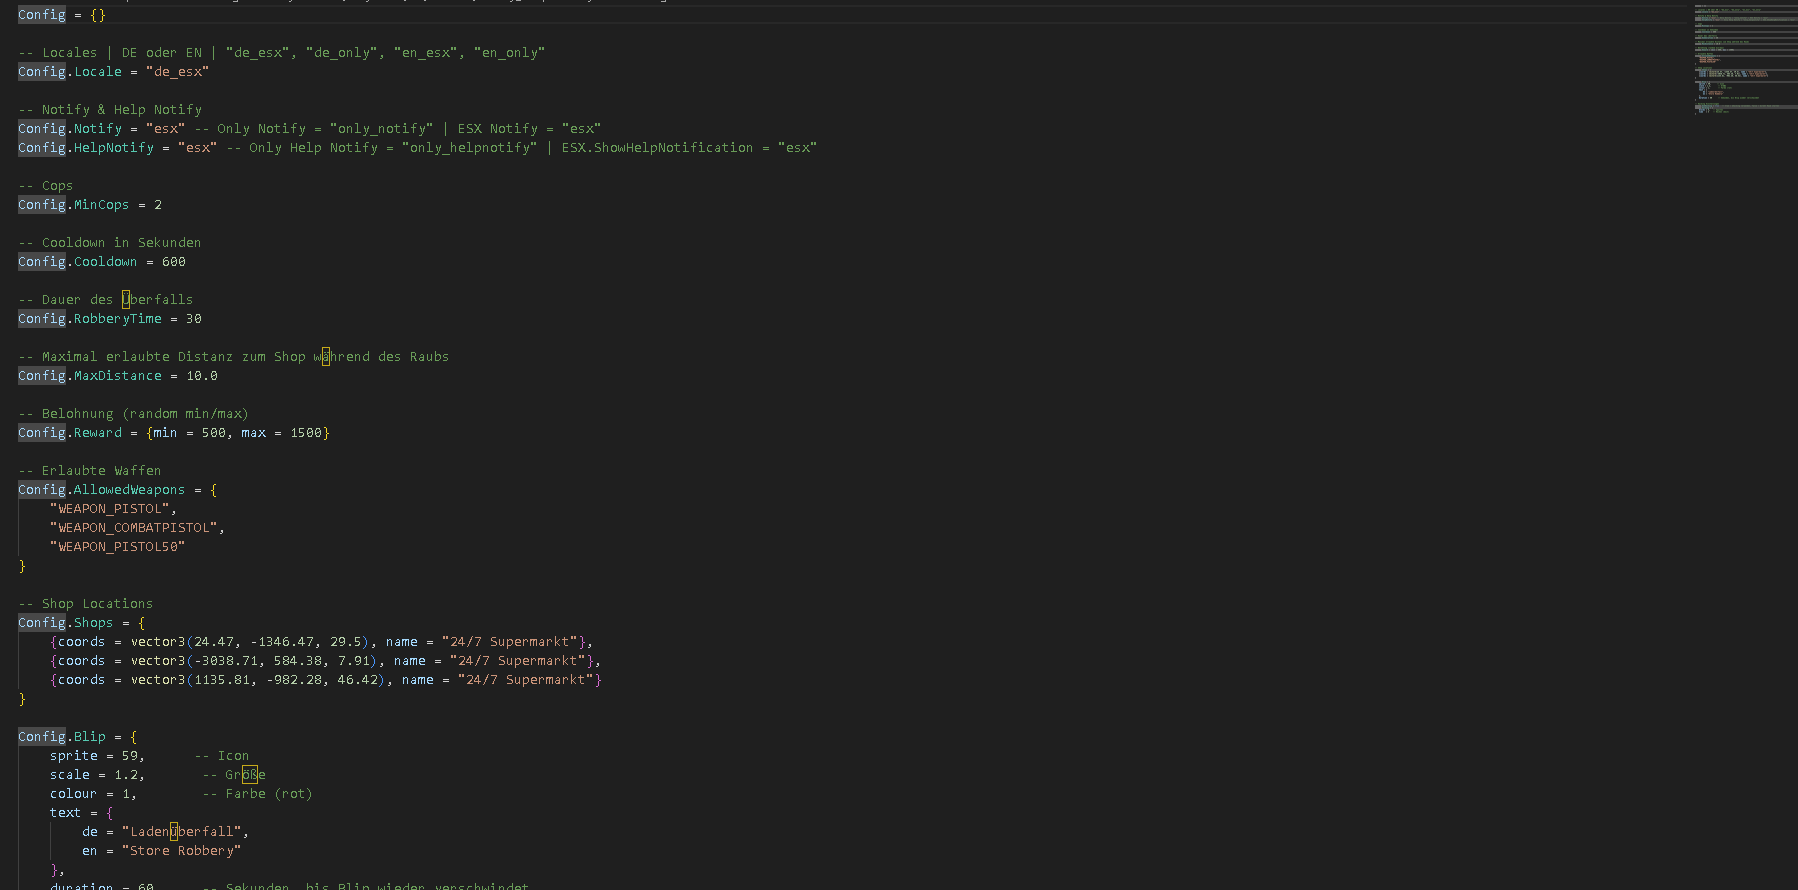Click the "WEAPON_PISTOL50" entry
1798x890 pixels.
click(x=118, y=547)
